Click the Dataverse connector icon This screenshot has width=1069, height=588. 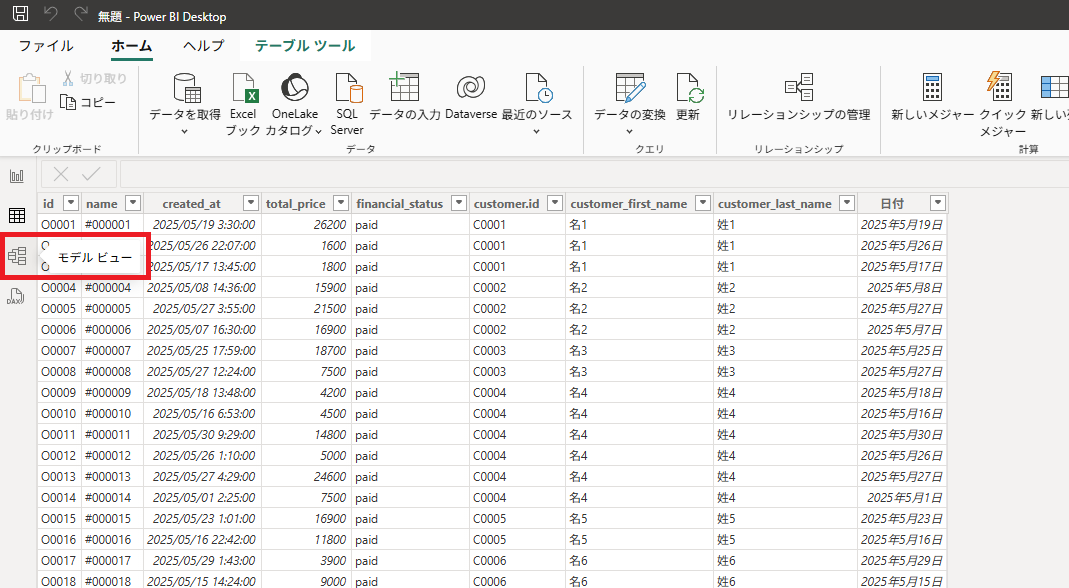pyautogui.click(x=470, y=87)
